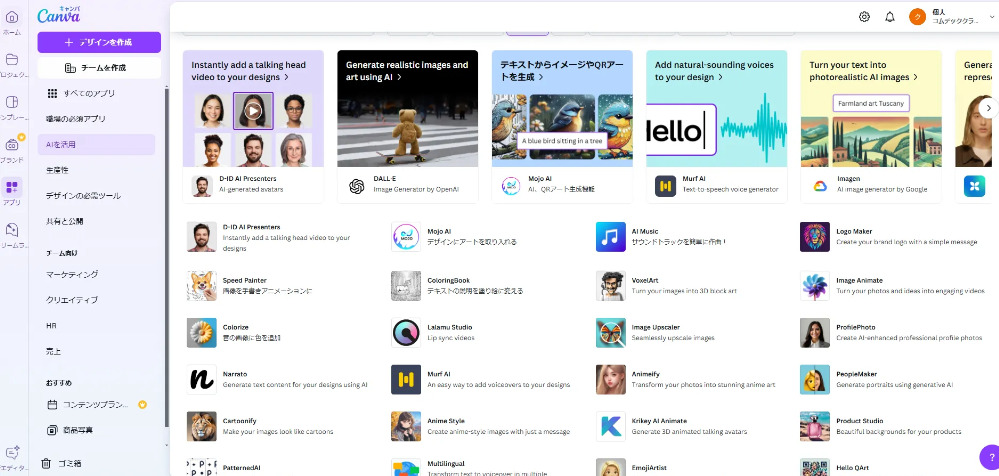
Task: Open the Dream Lab icon in left rail
Action: pos(11,229)
